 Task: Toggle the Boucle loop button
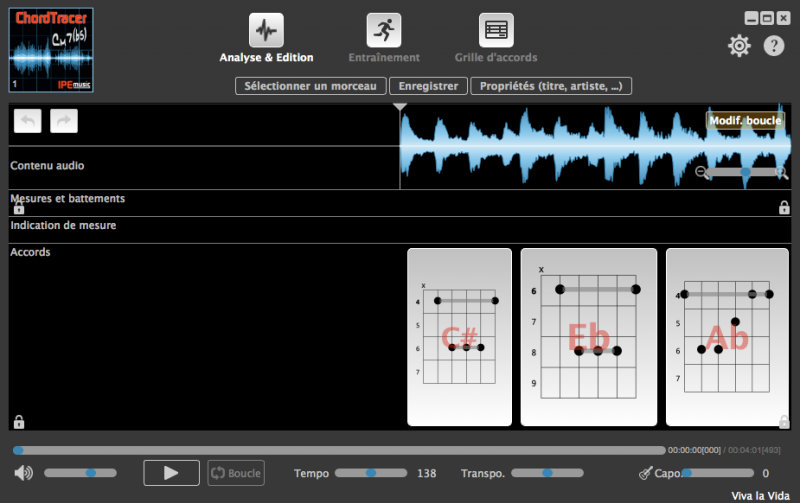point(236,473)
